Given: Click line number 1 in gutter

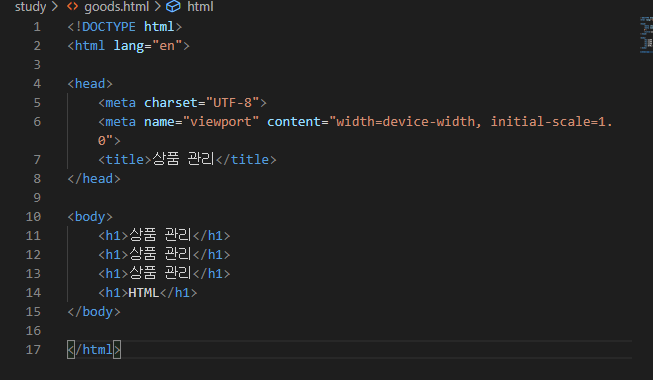Looking at the screenshot, I should [x=37, y=27].
